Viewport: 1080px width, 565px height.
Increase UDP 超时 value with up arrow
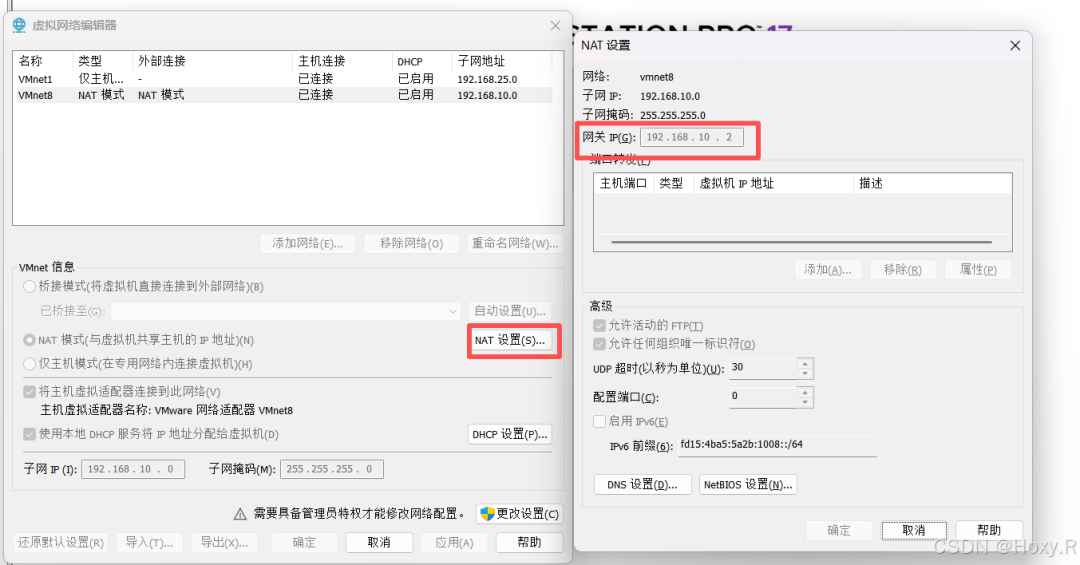tap(805, 362)
